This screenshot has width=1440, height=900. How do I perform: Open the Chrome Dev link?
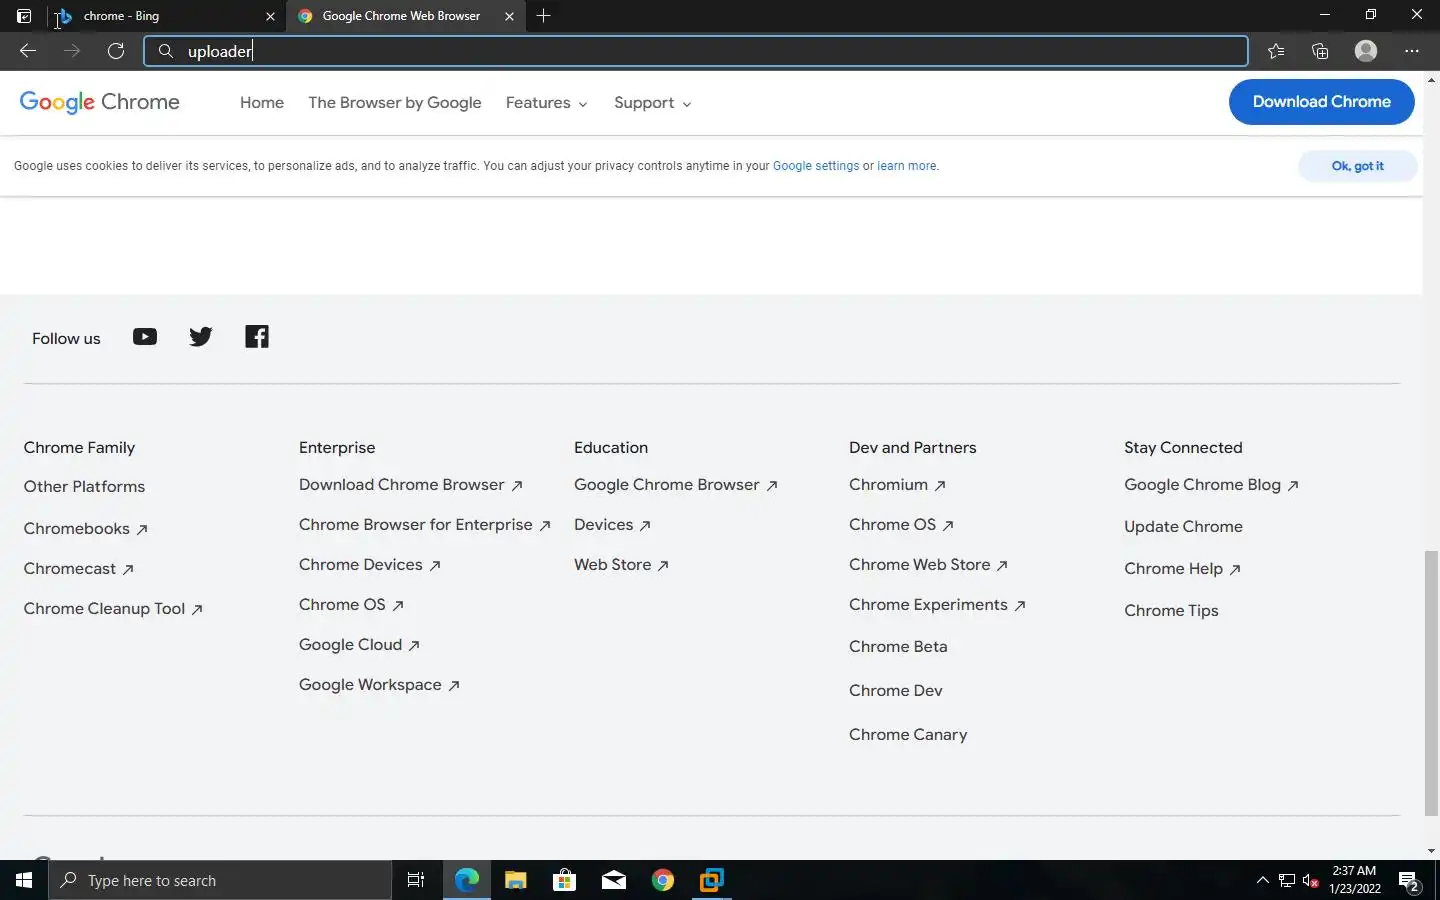click(896, 691)
